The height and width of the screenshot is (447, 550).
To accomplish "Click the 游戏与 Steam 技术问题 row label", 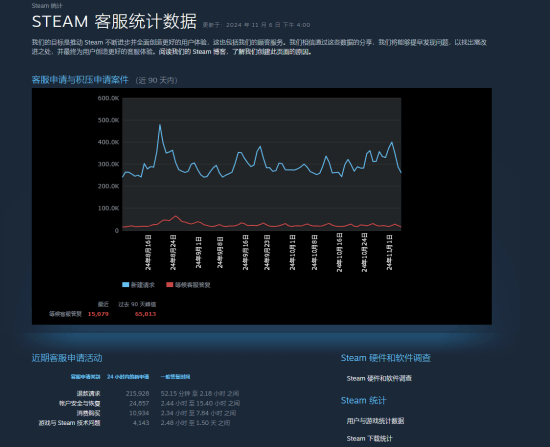I will [69, 423].
